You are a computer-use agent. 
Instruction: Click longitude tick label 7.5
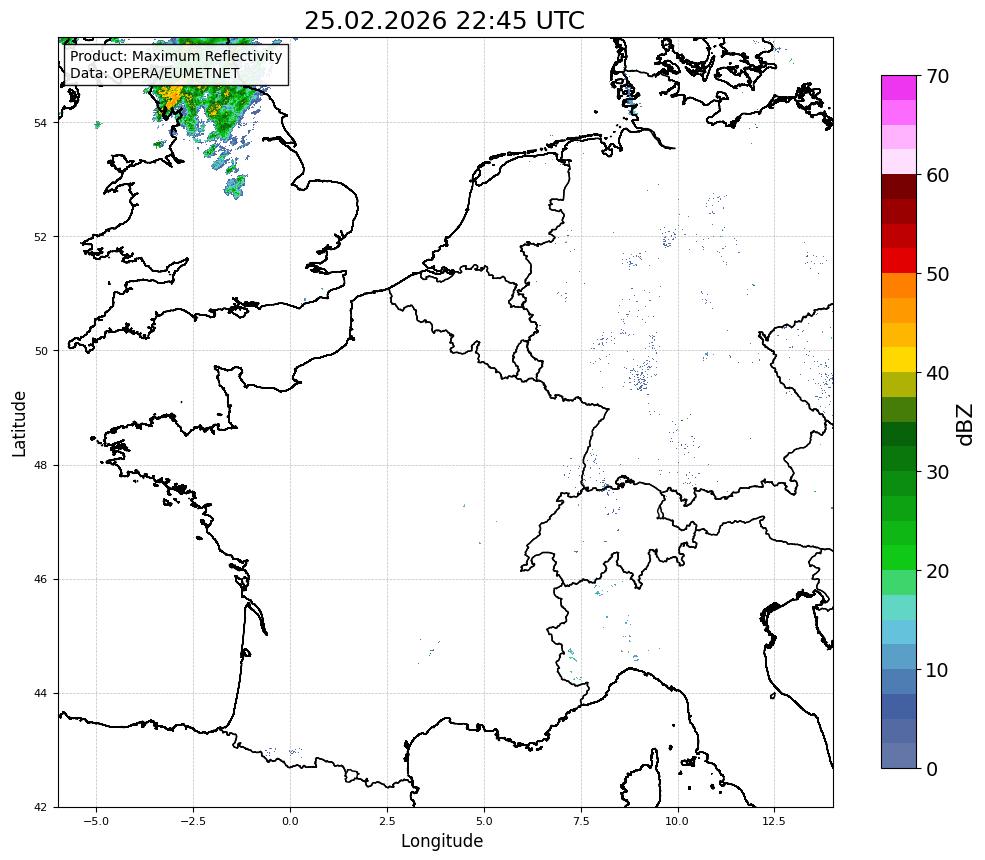tap(581, 821)
